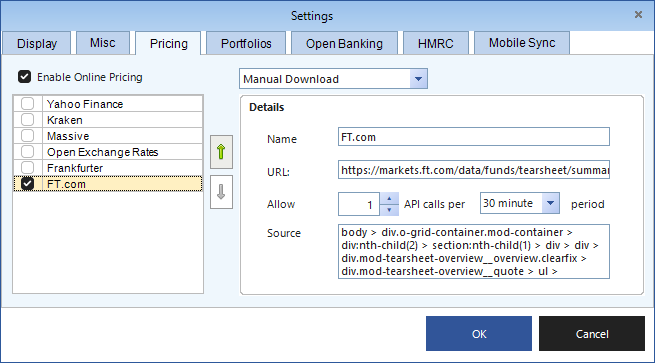Click the URL input field
The width and height of the screenshot is (655, 363).
point(474,170)
